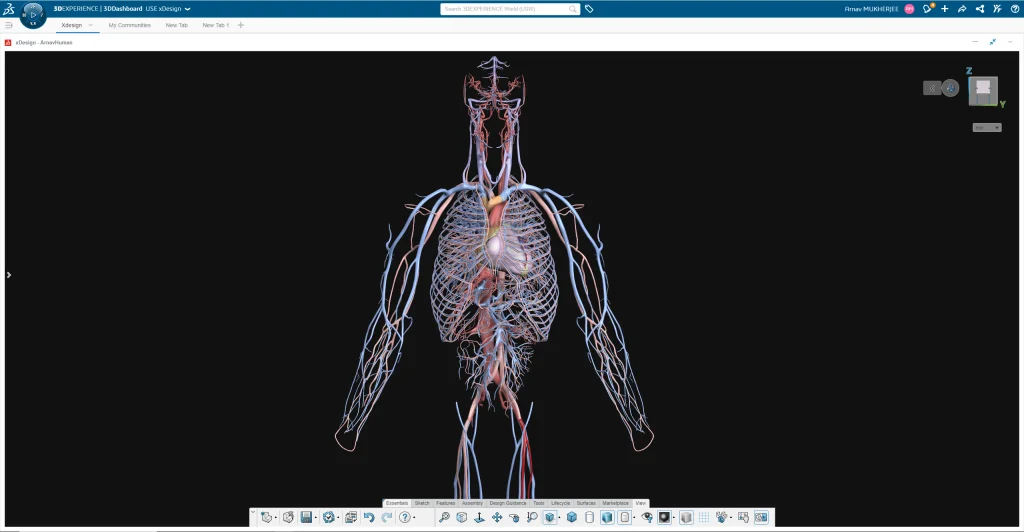1024x532 pixels.
Task: Expand the left side panel arrow
Action: pyautogui.click(x=9, y=275)
